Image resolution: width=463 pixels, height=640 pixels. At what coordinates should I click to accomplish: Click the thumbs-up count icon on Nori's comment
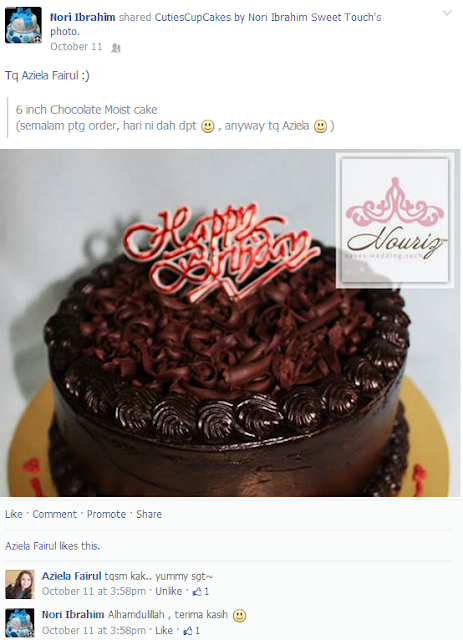coord(191,631)
